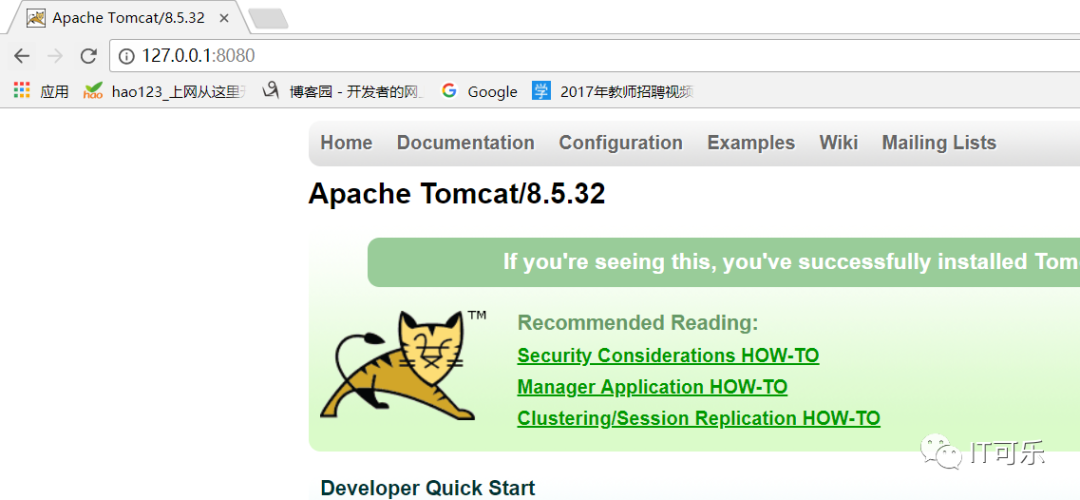This screenshot has height=500, width=1080.
Task: Click the Recommended Reading: label
Action: click(x=638, y=323)
